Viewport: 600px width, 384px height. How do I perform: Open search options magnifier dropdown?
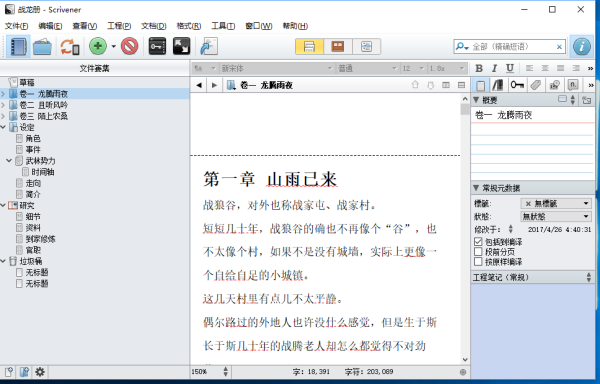tap(462, 47)
